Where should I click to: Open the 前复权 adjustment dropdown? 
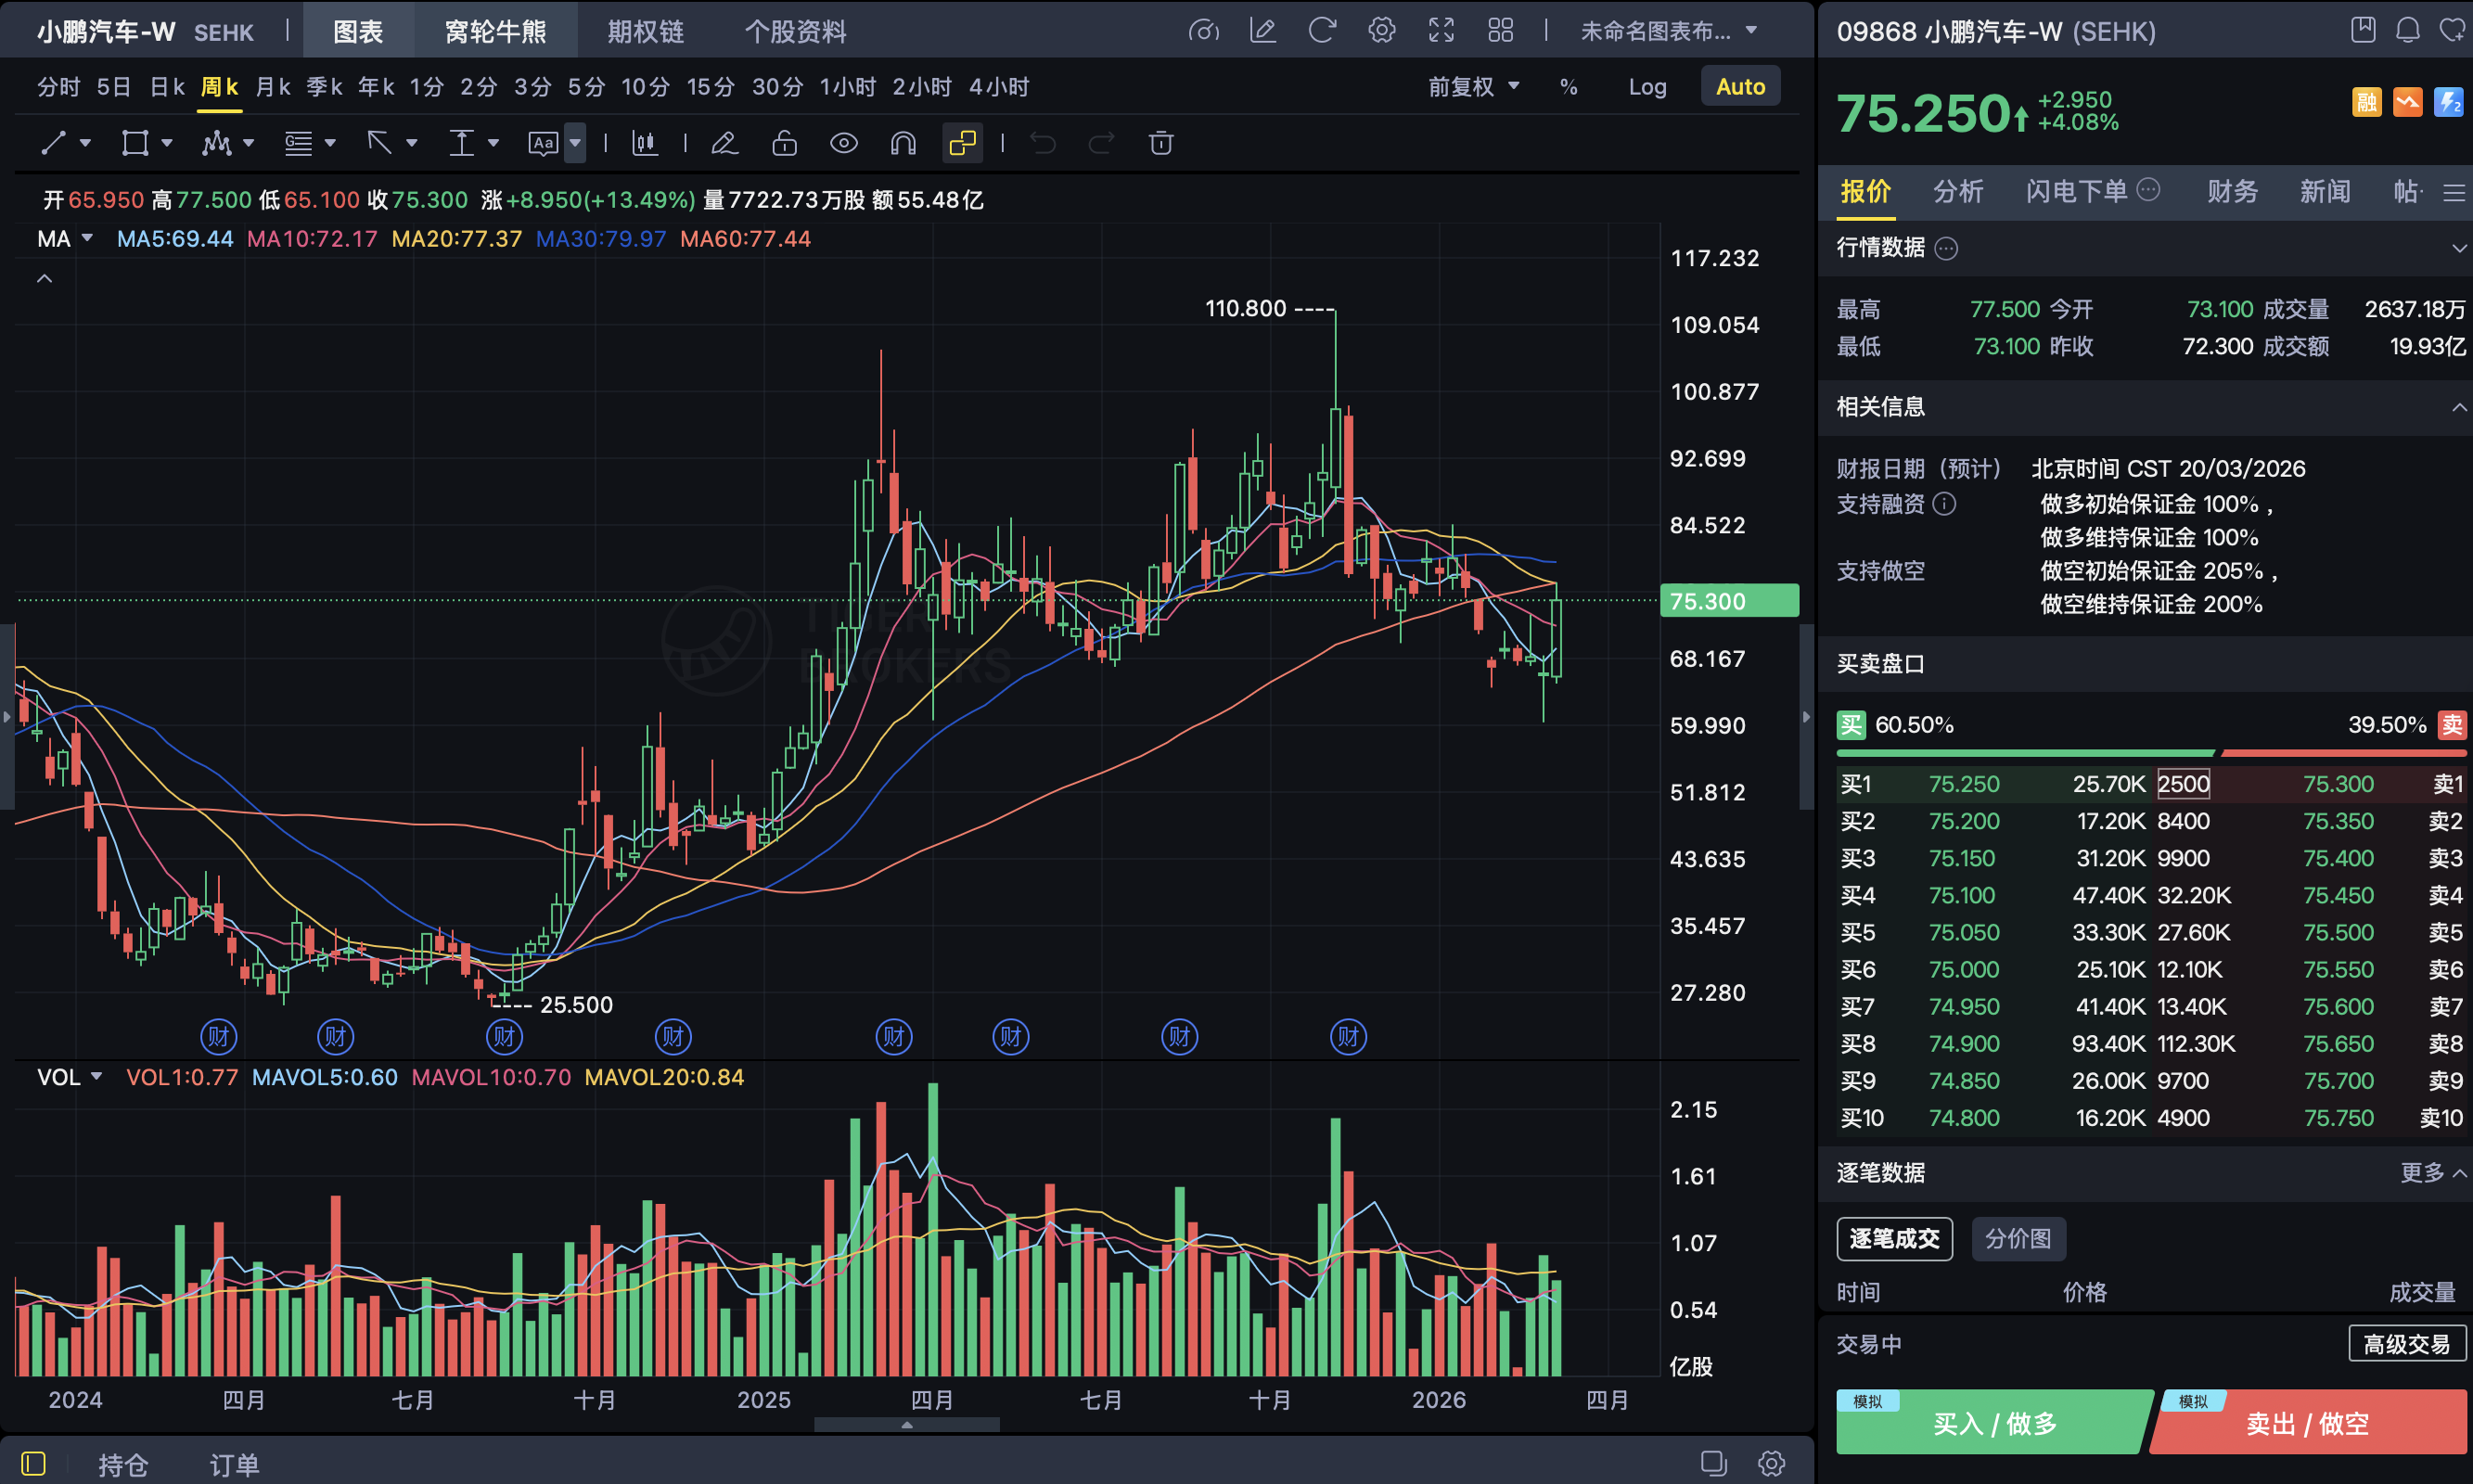point(1473,87)
